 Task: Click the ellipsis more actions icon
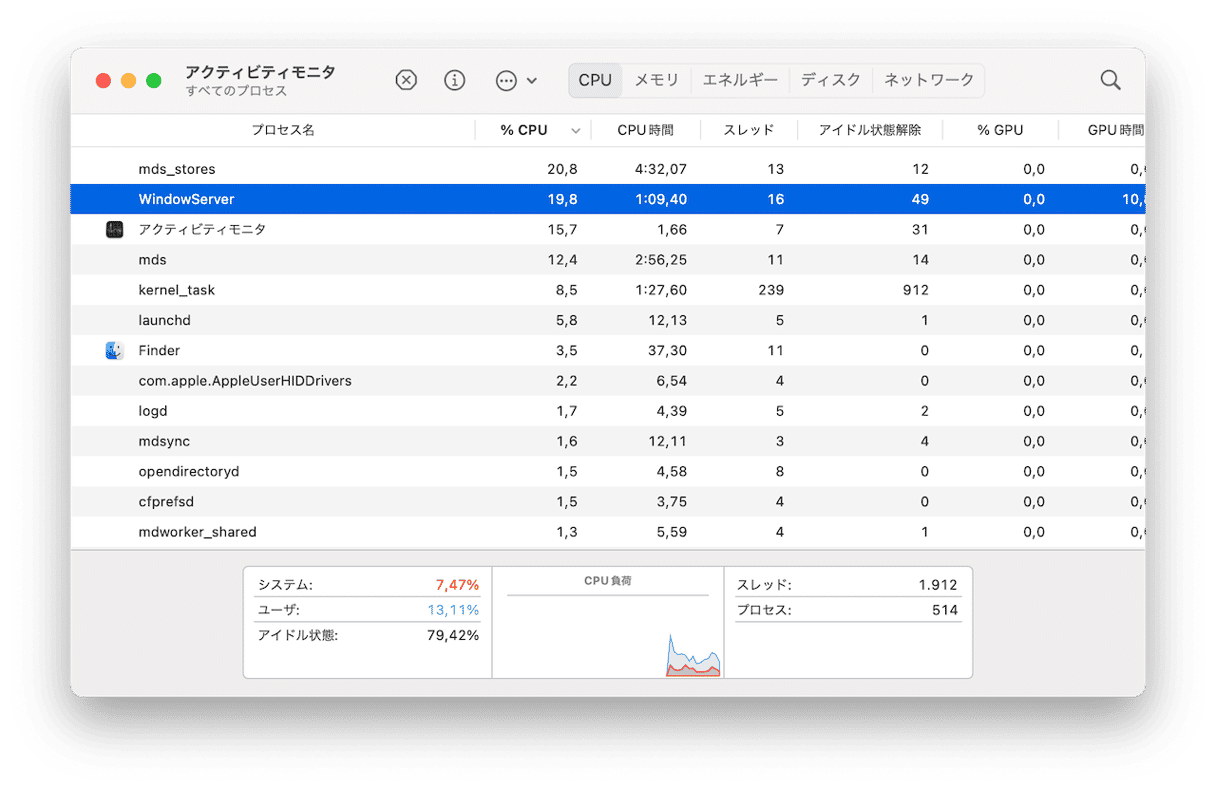[x=506, y=81]
